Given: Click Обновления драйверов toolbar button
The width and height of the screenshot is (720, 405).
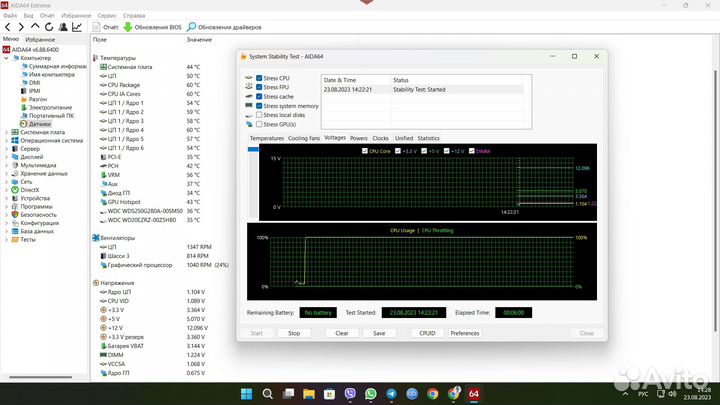Looking at the screenshot, I should 224,27.
